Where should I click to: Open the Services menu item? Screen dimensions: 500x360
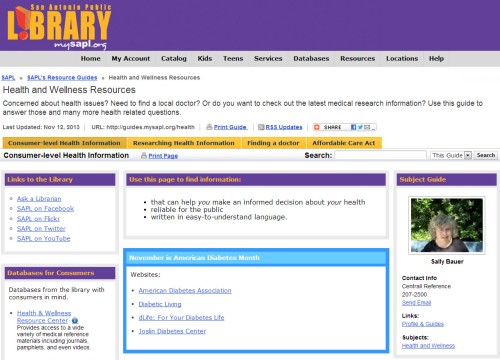tap(268, 59)
